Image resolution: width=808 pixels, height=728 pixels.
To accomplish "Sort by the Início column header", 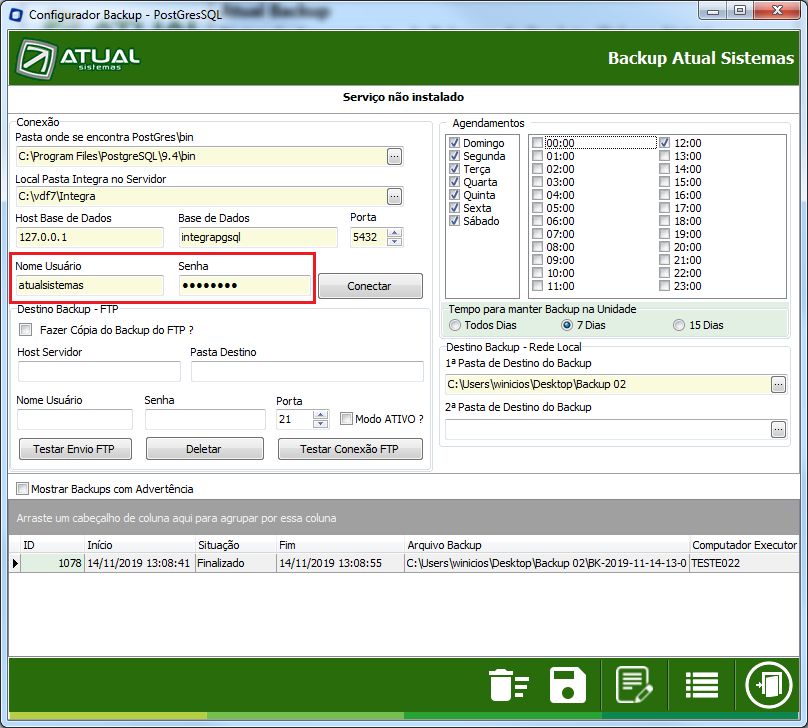I will coord(140,545).
